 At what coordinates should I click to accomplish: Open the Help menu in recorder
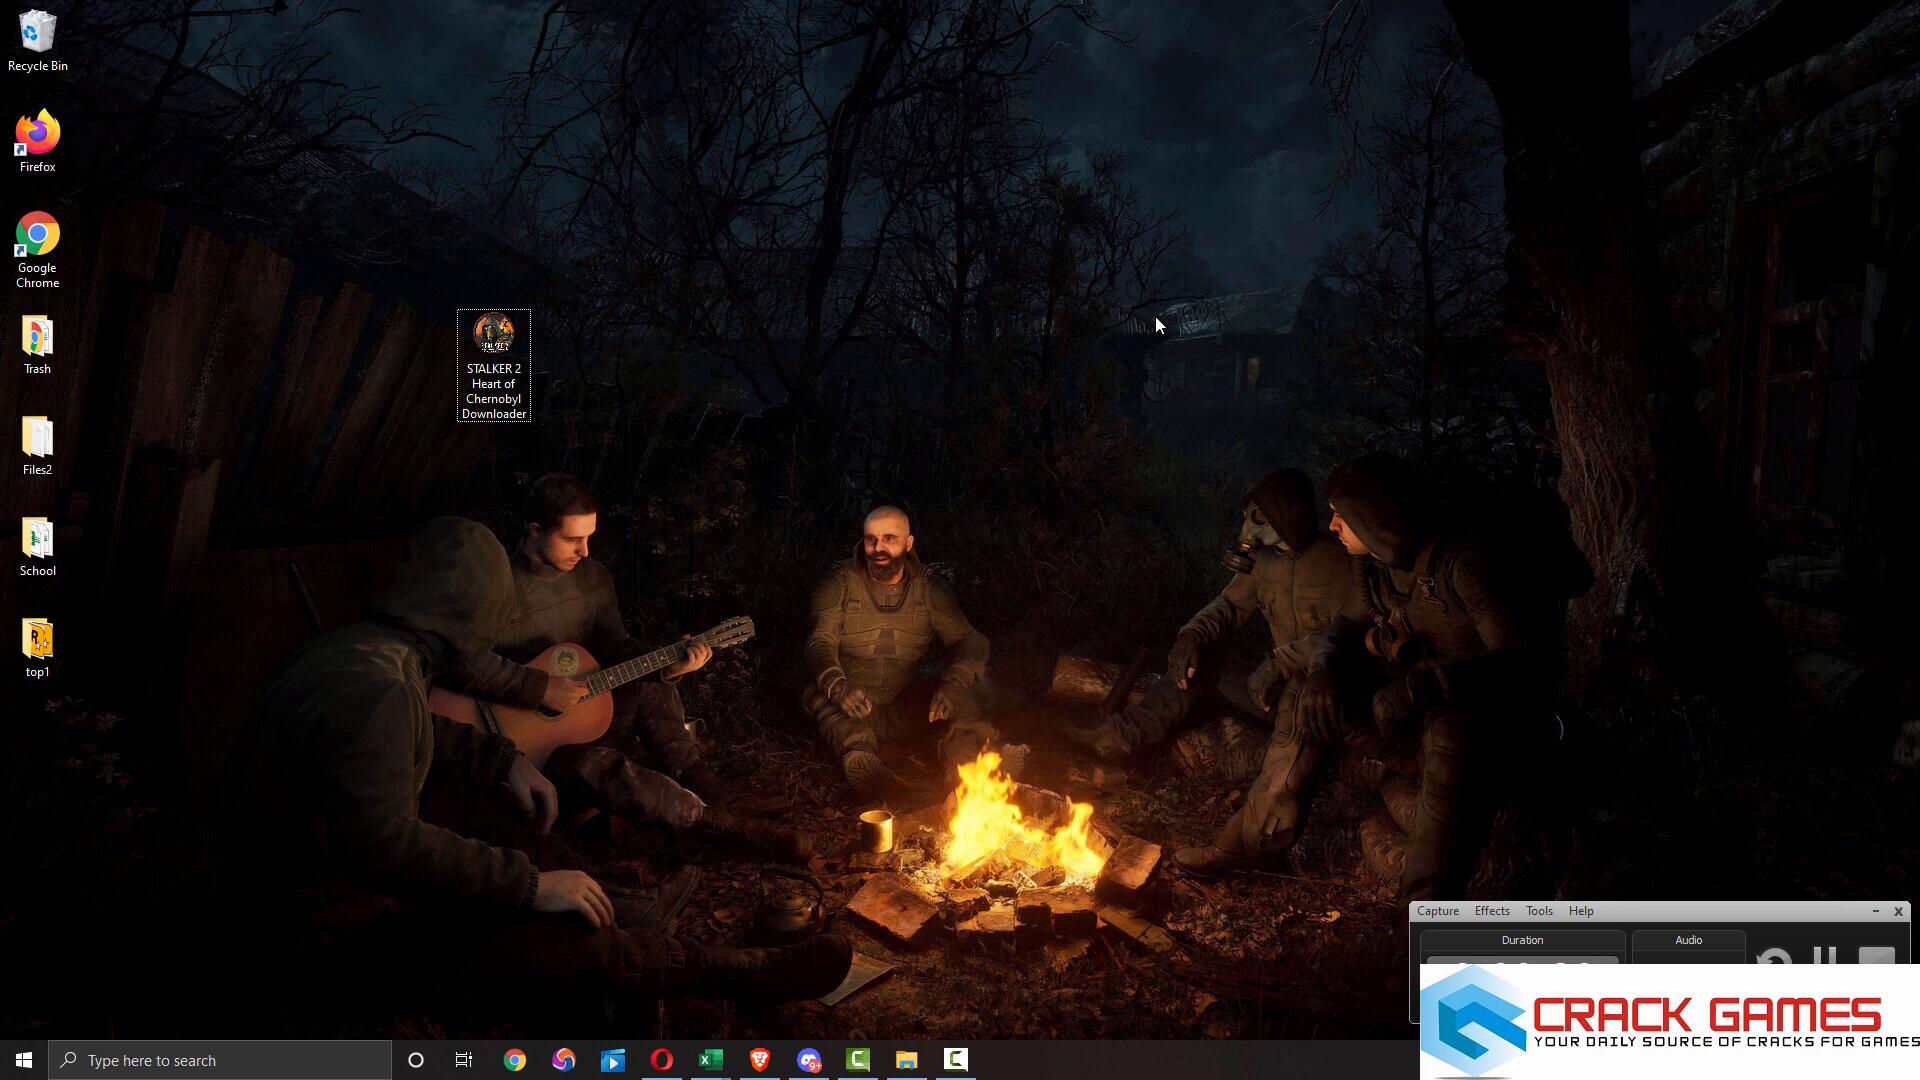pyautogui.click(x=1580, y=911)
